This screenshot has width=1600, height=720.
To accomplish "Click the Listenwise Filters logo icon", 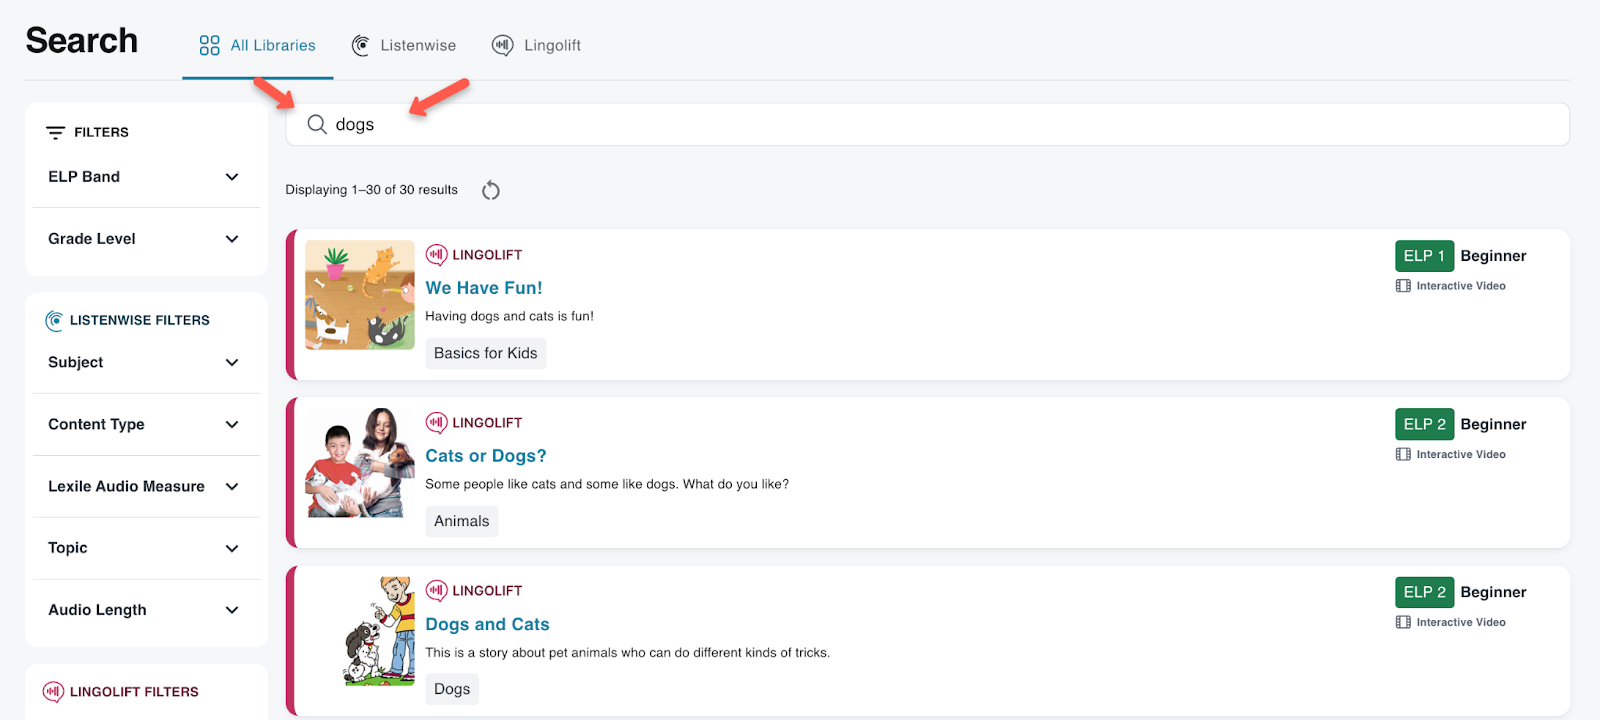I will click(54, 321).
